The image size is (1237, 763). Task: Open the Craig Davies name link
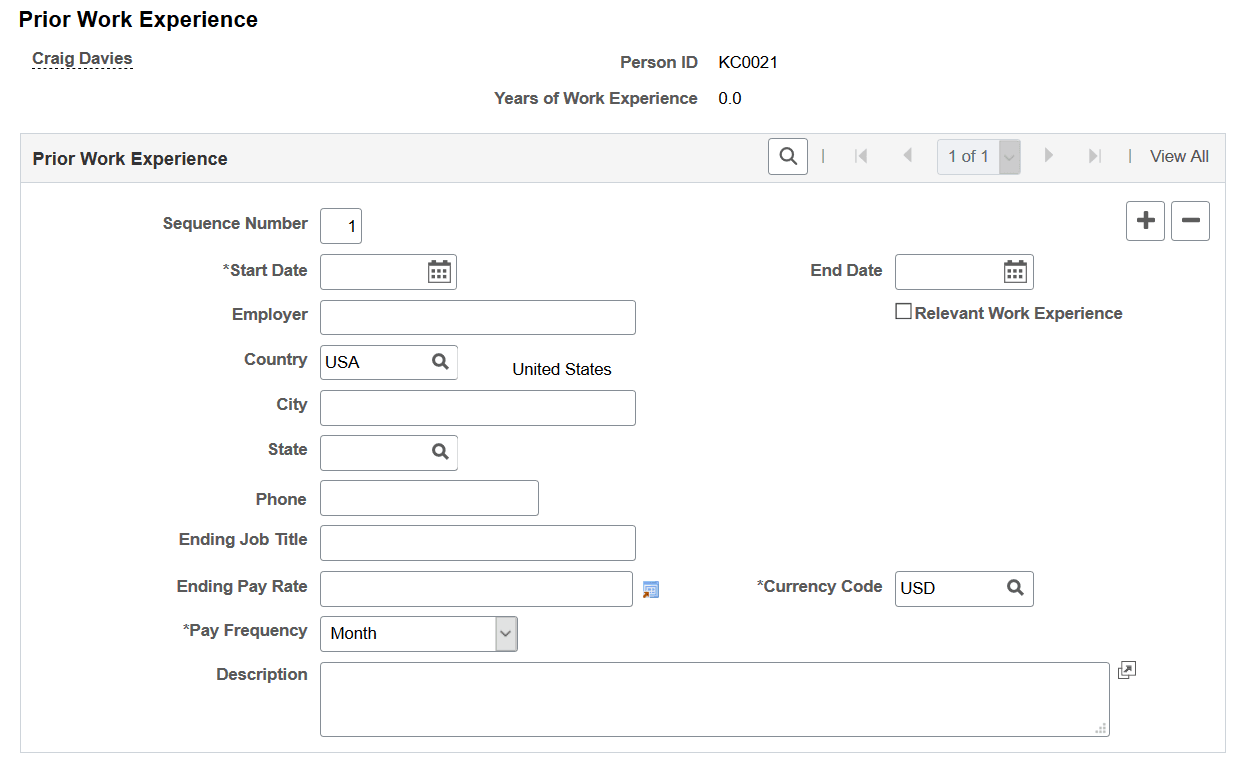pyautogui.click(x=82, y=59)
